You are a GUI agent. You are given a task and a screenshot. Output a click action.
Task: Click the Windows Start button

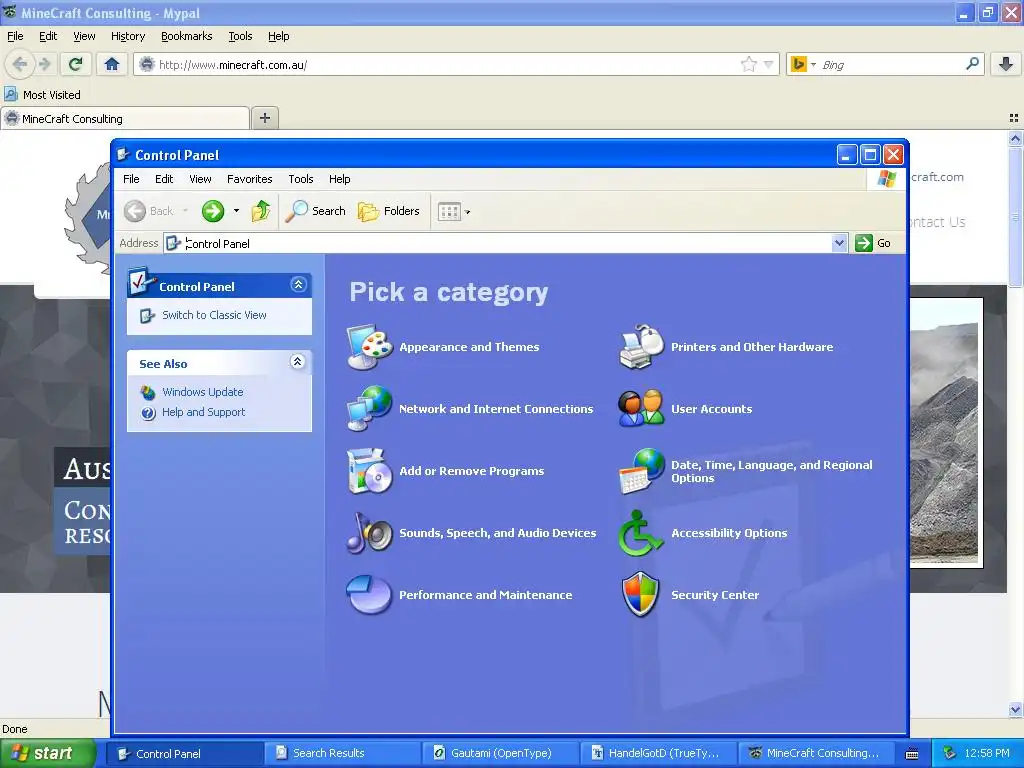coord(48,753)
